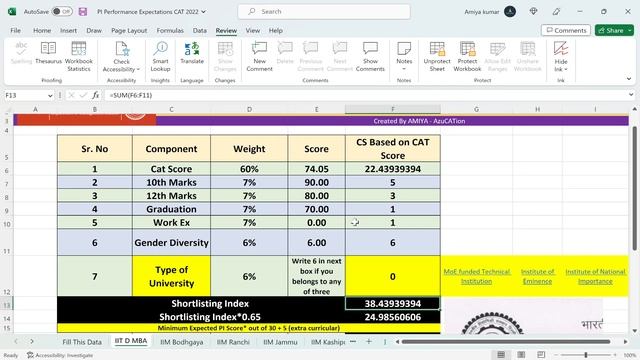The image size is (640, 360).
Task: Click Show Comments in ribbon
Action: (x=370, y=56)
